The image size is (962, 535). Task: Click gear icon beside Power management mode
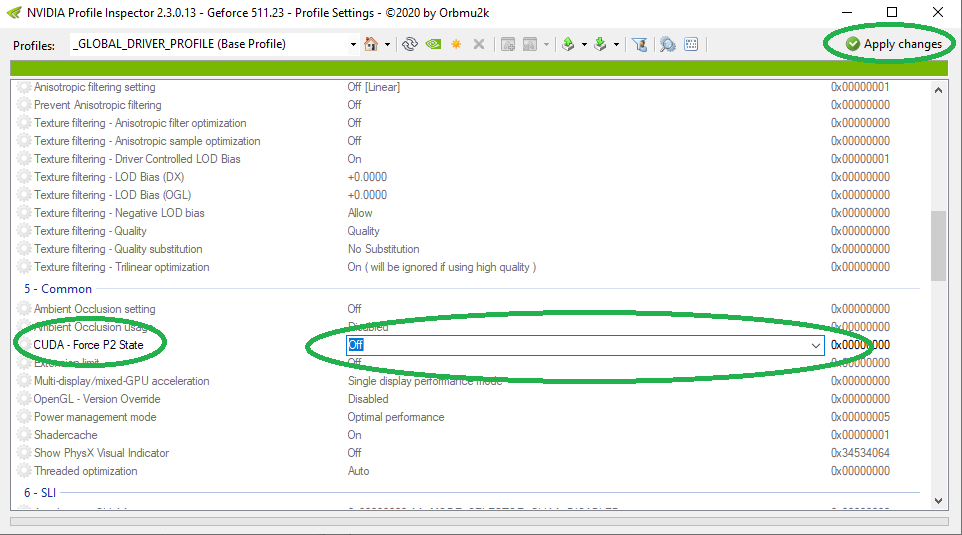(23, 417)
